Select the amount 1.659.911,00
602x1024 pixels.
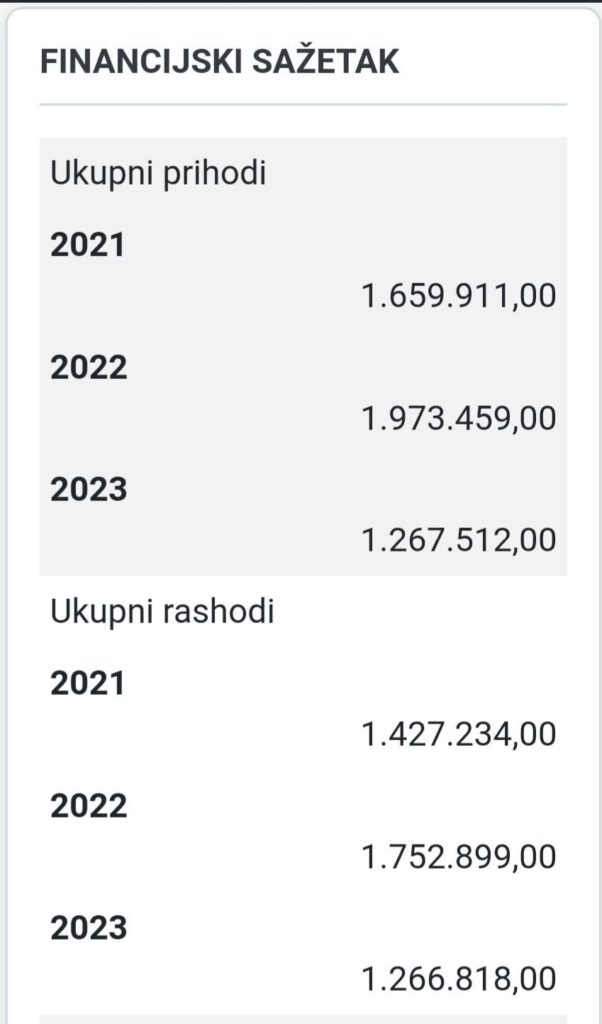(459, 296)
